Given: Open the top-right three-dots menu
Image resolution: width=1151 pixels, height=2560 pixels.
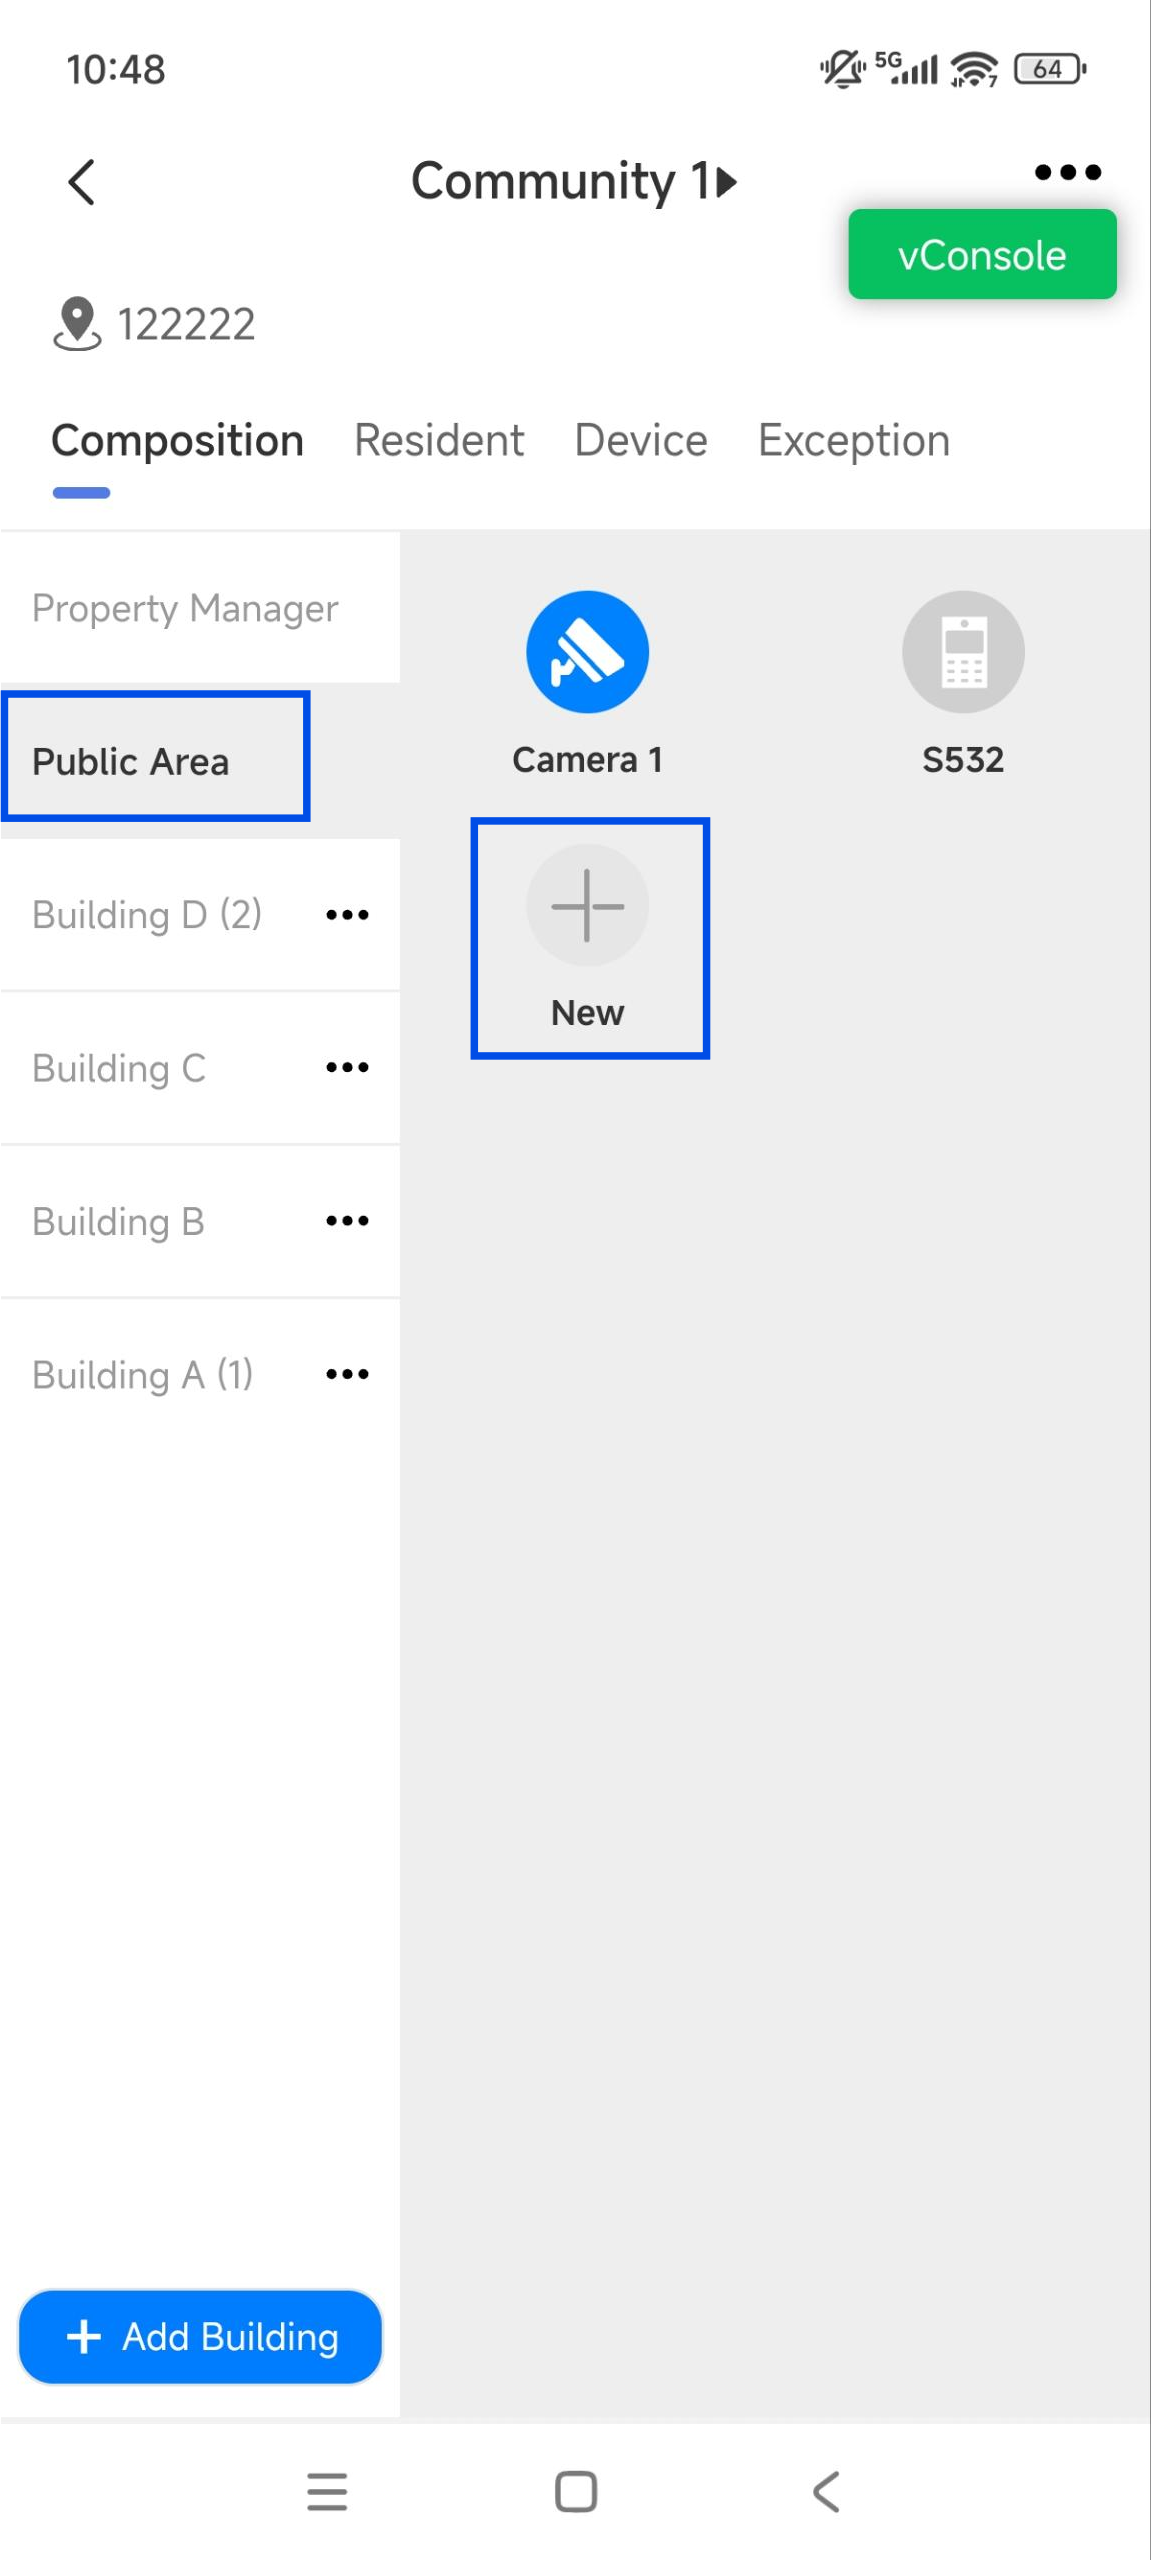Looking at the screenshot, I should 1068,172.
